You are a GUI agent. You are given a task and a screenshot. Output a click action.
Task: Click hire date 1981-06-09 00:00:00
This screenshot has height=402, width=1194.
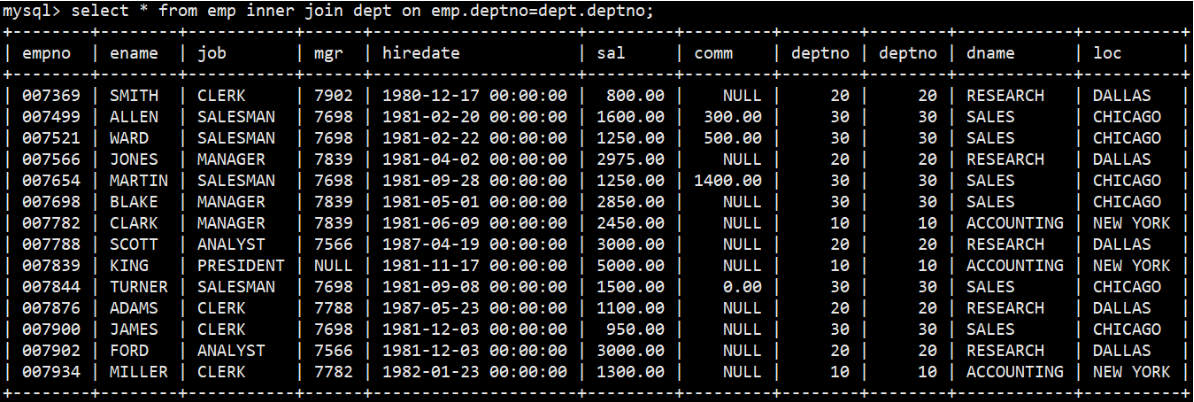click(x=474, y=223)
